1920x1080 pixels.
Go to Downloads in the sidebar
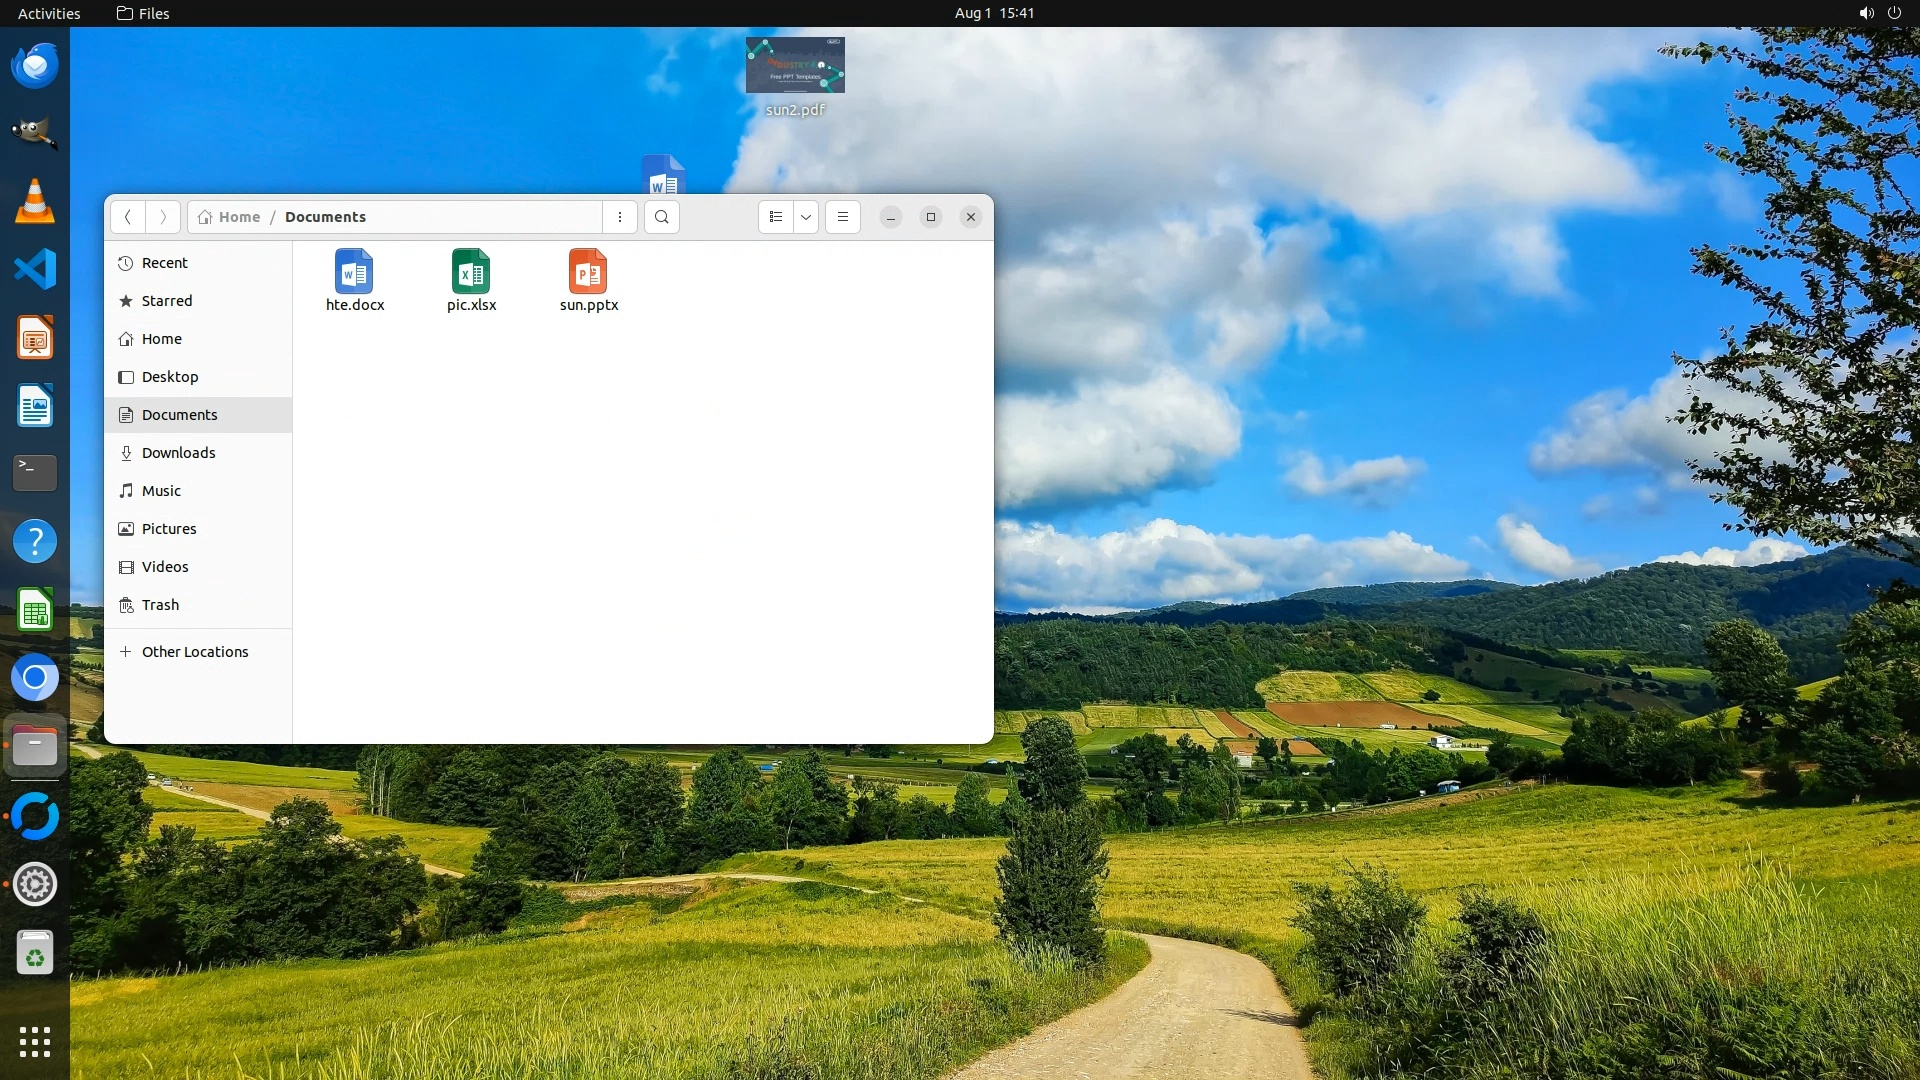click(x=178, y=453)
